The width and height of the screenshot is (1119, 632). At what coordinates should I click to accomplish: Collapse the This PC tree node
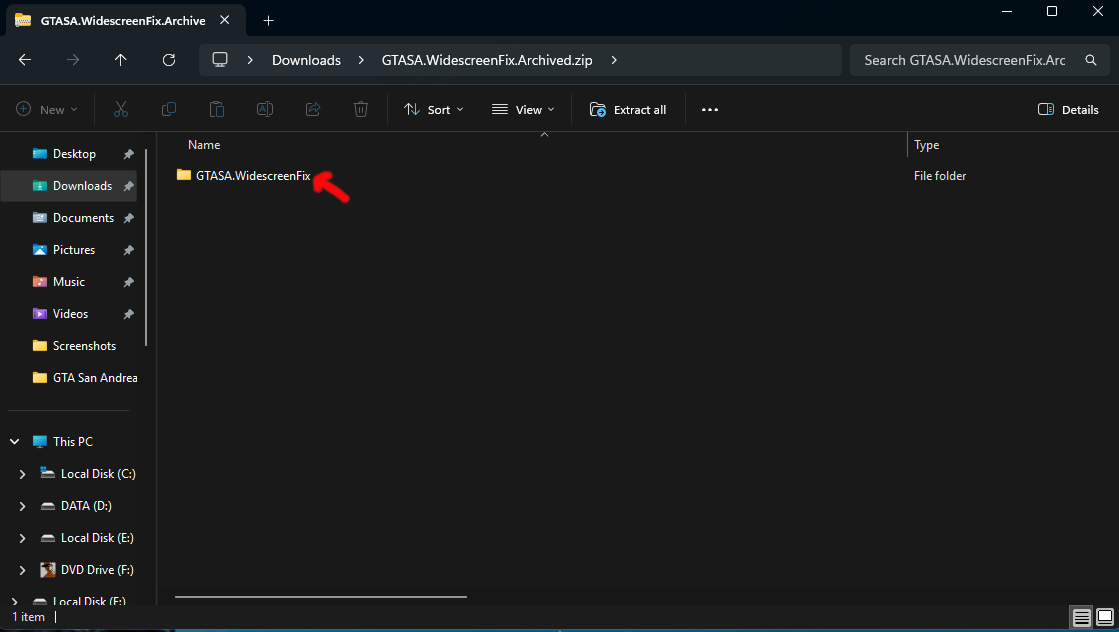coord(14,442)
